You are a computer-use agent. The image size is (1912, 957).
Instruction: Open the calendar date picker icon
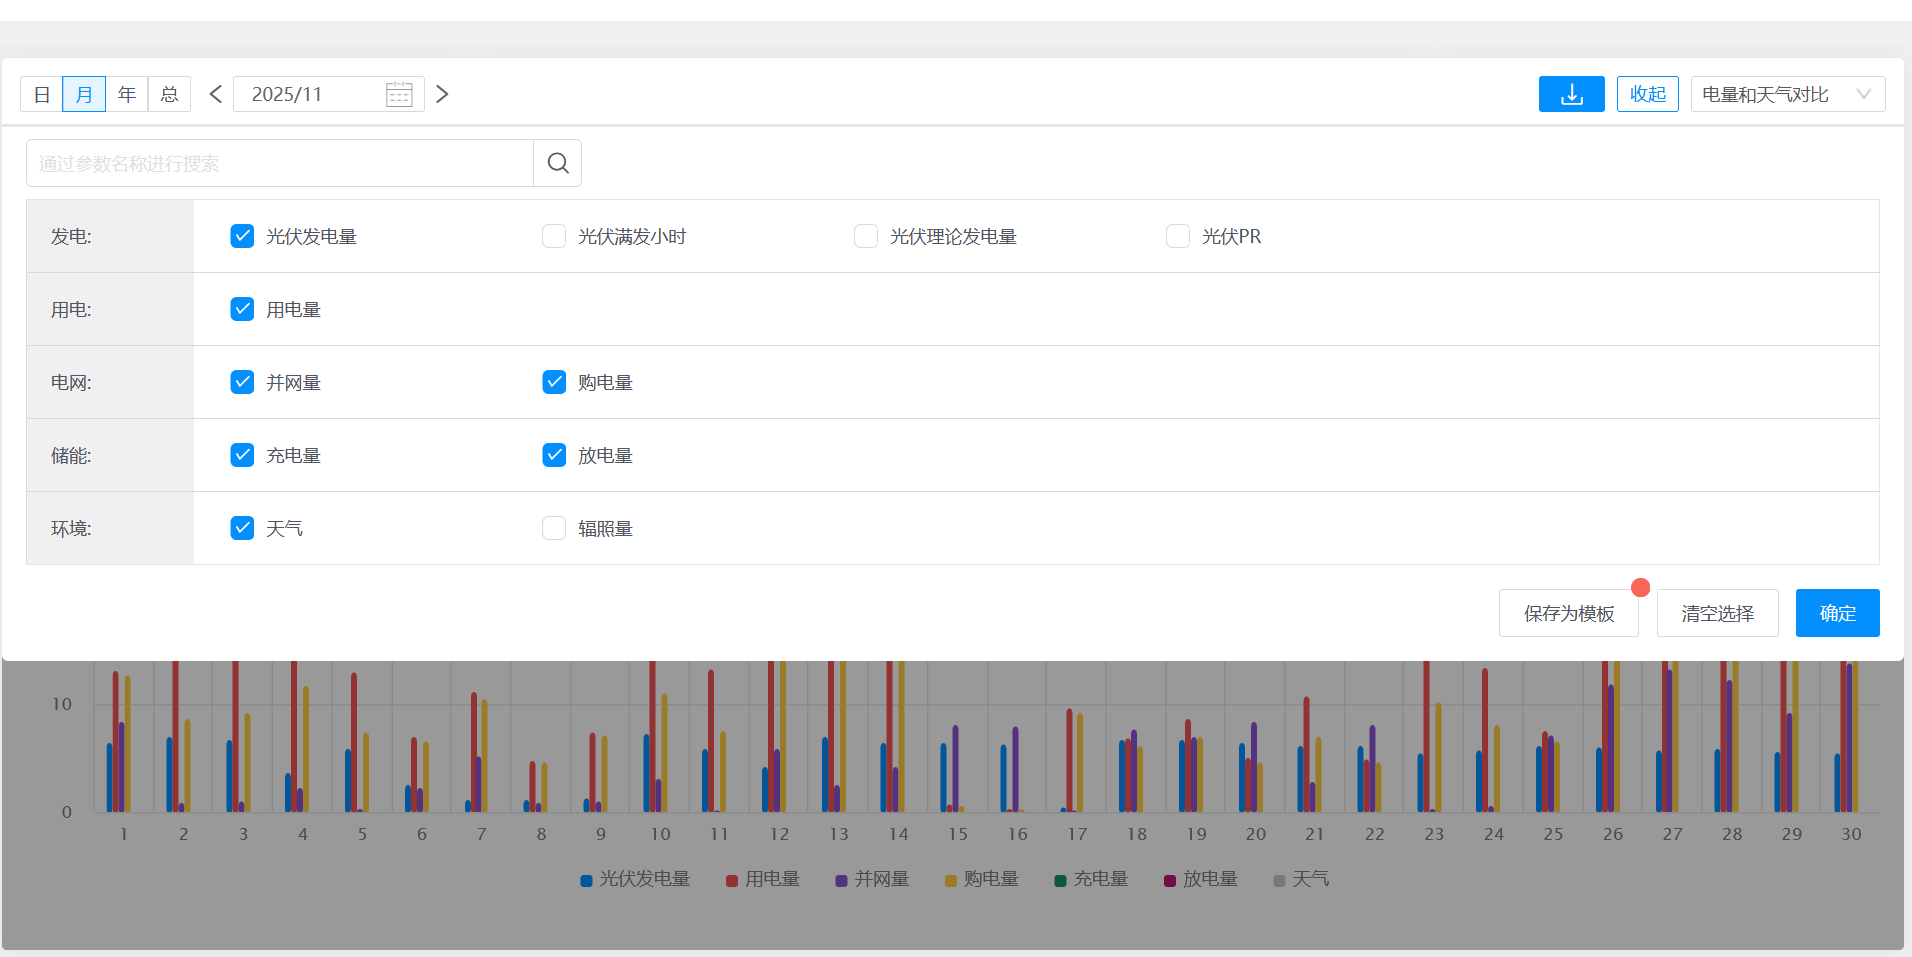pyautogui.click(x=399, y=94)
